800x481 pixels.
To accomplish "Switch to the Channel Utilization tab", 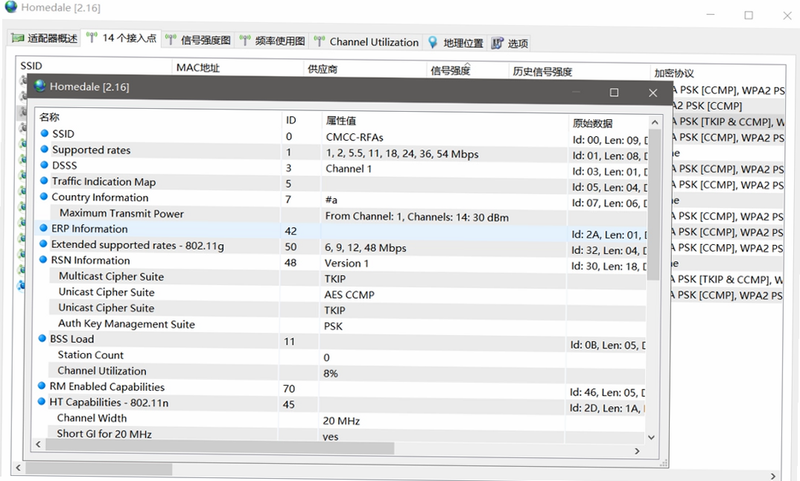I will pos(366,42).
